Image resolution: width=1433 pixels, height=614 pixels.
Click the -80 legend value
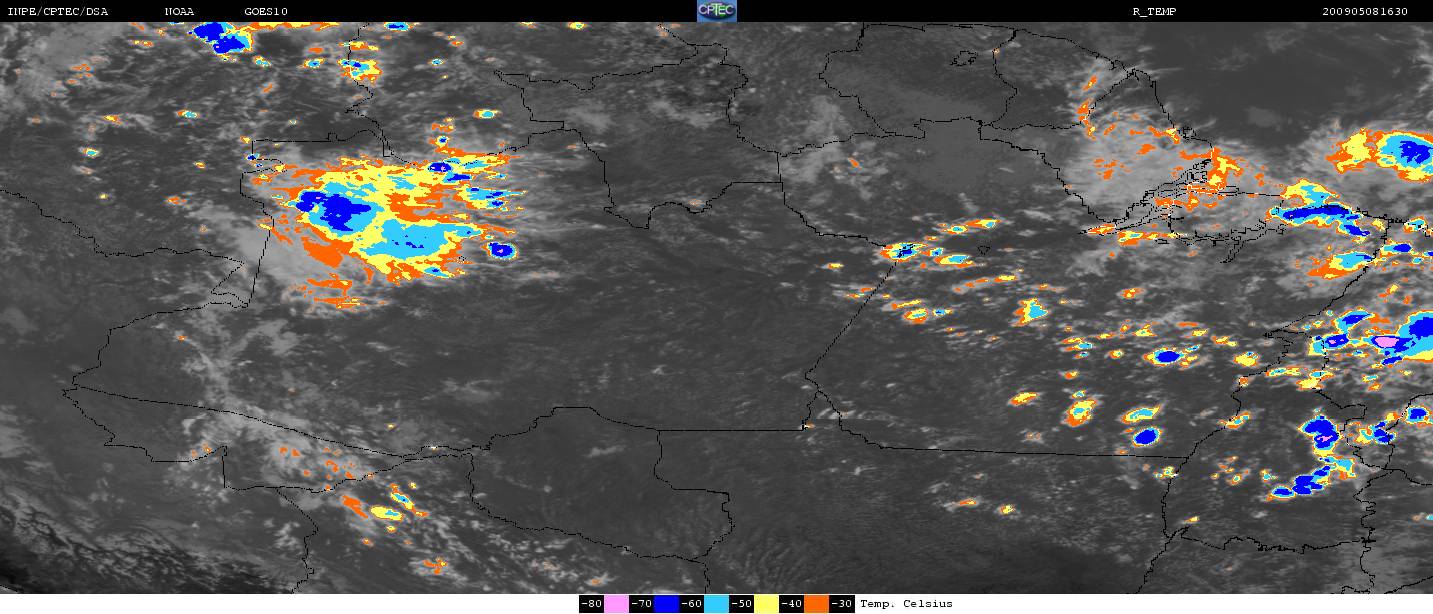591,604
